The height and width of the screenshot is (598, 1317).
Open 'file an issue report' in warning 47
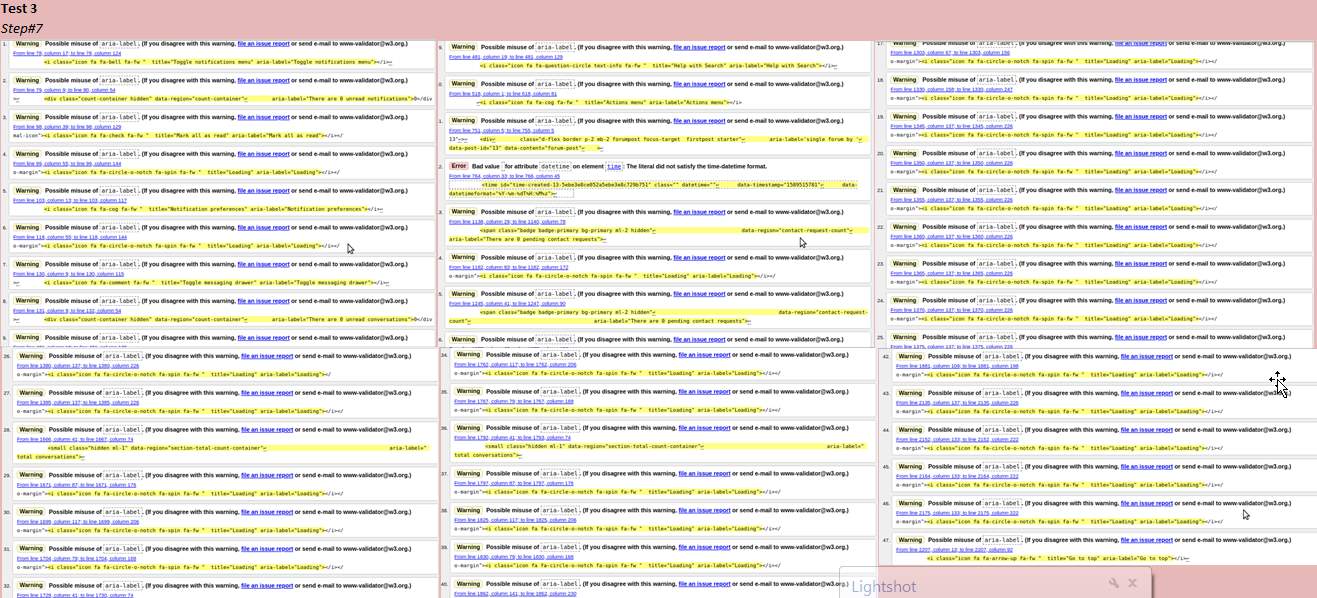1147,540
